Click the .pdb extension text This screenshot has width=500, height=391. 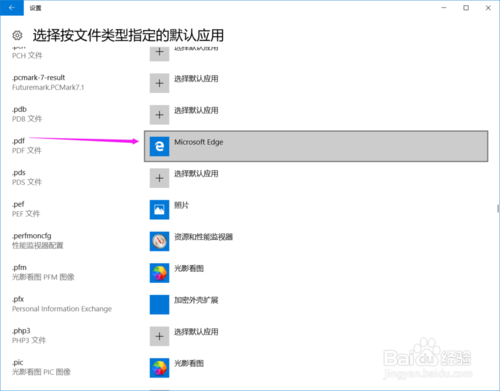[x=19, y=109]
